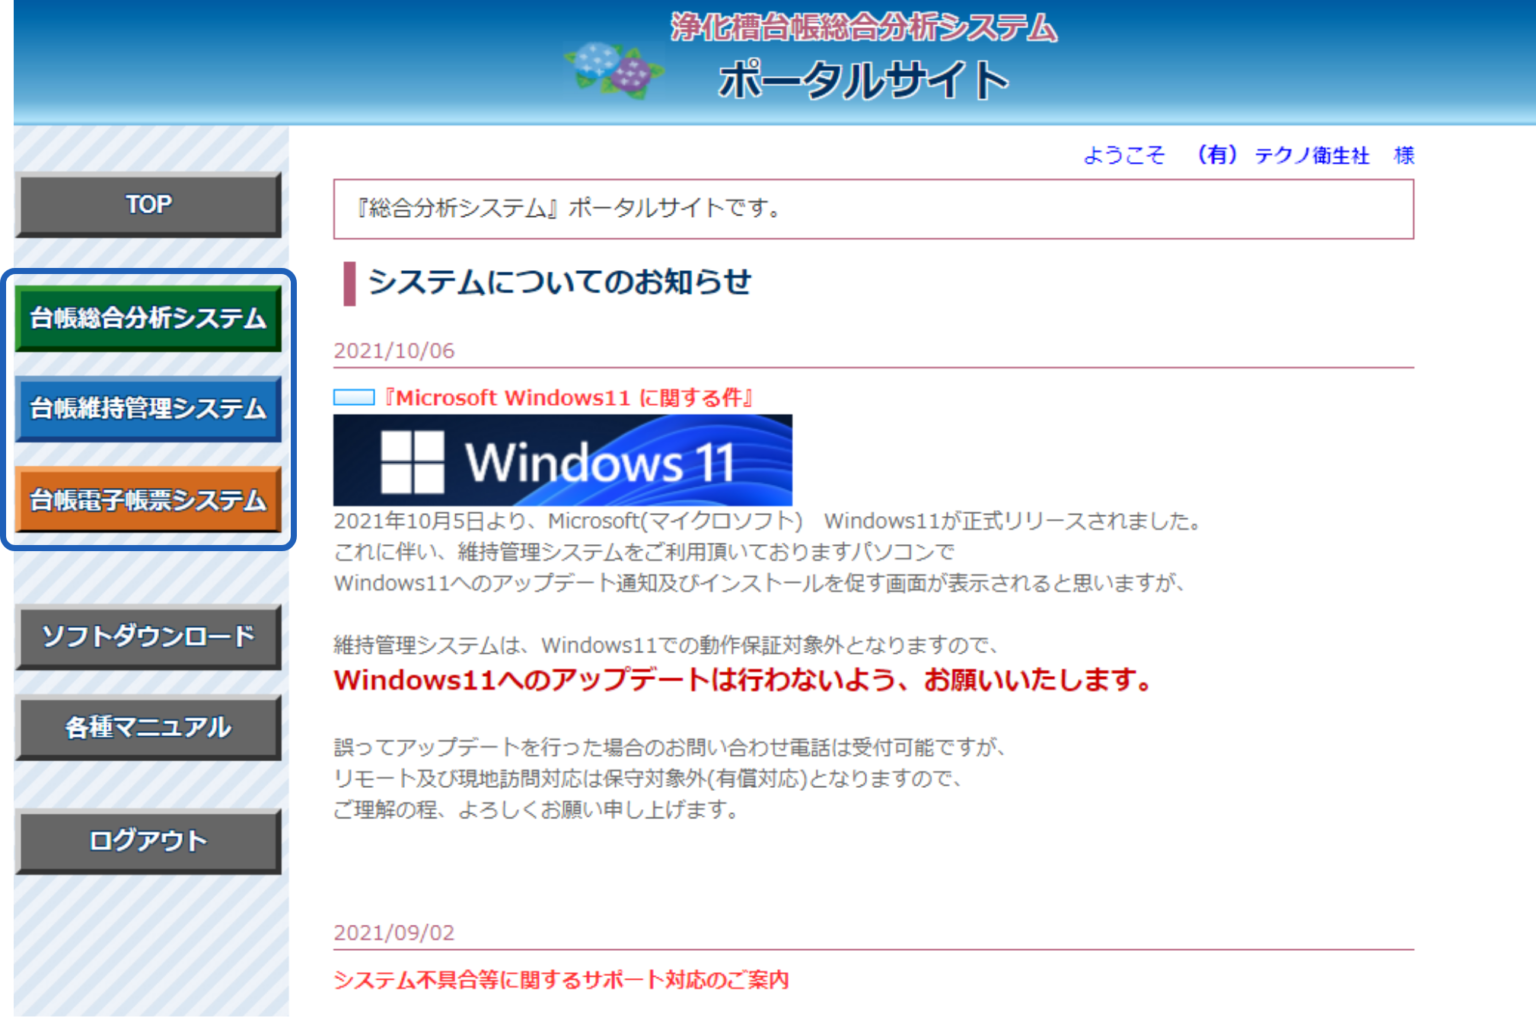Click the 2021/10/06 date entry
1536x1017 pixels.
pyautogui.click(x=394, y=351)
